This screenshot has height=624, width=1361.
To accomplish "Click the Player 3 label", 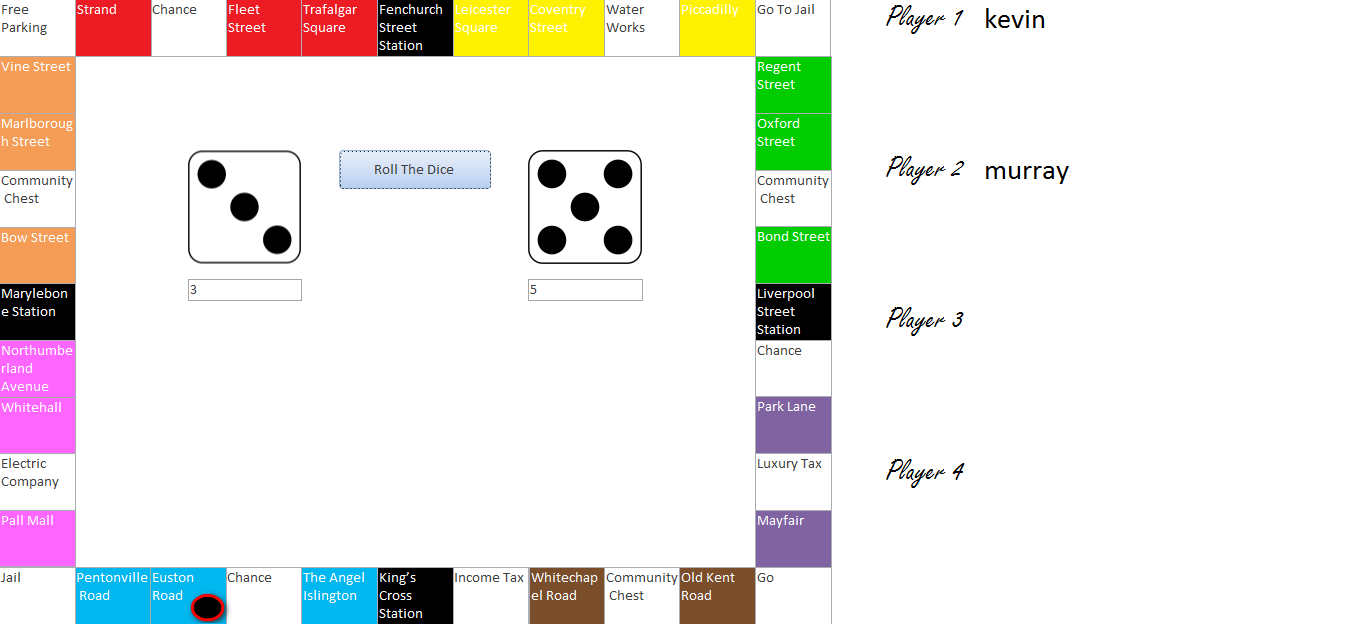I will [924, 320].
